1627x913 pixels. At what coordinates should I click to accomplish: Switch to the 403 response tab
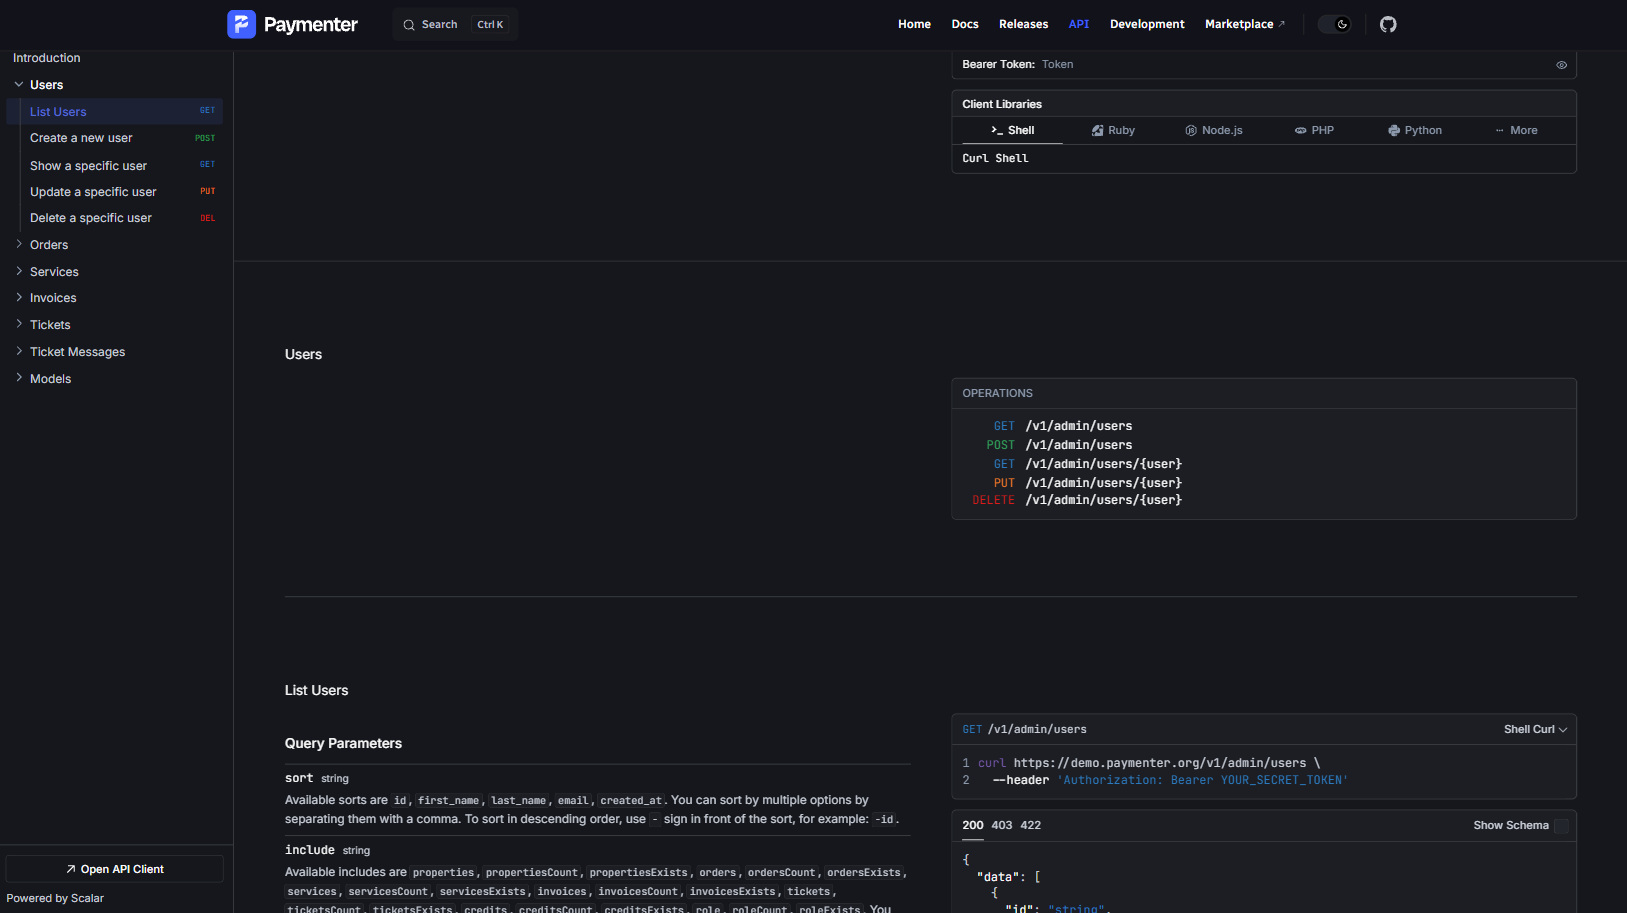1001,826
